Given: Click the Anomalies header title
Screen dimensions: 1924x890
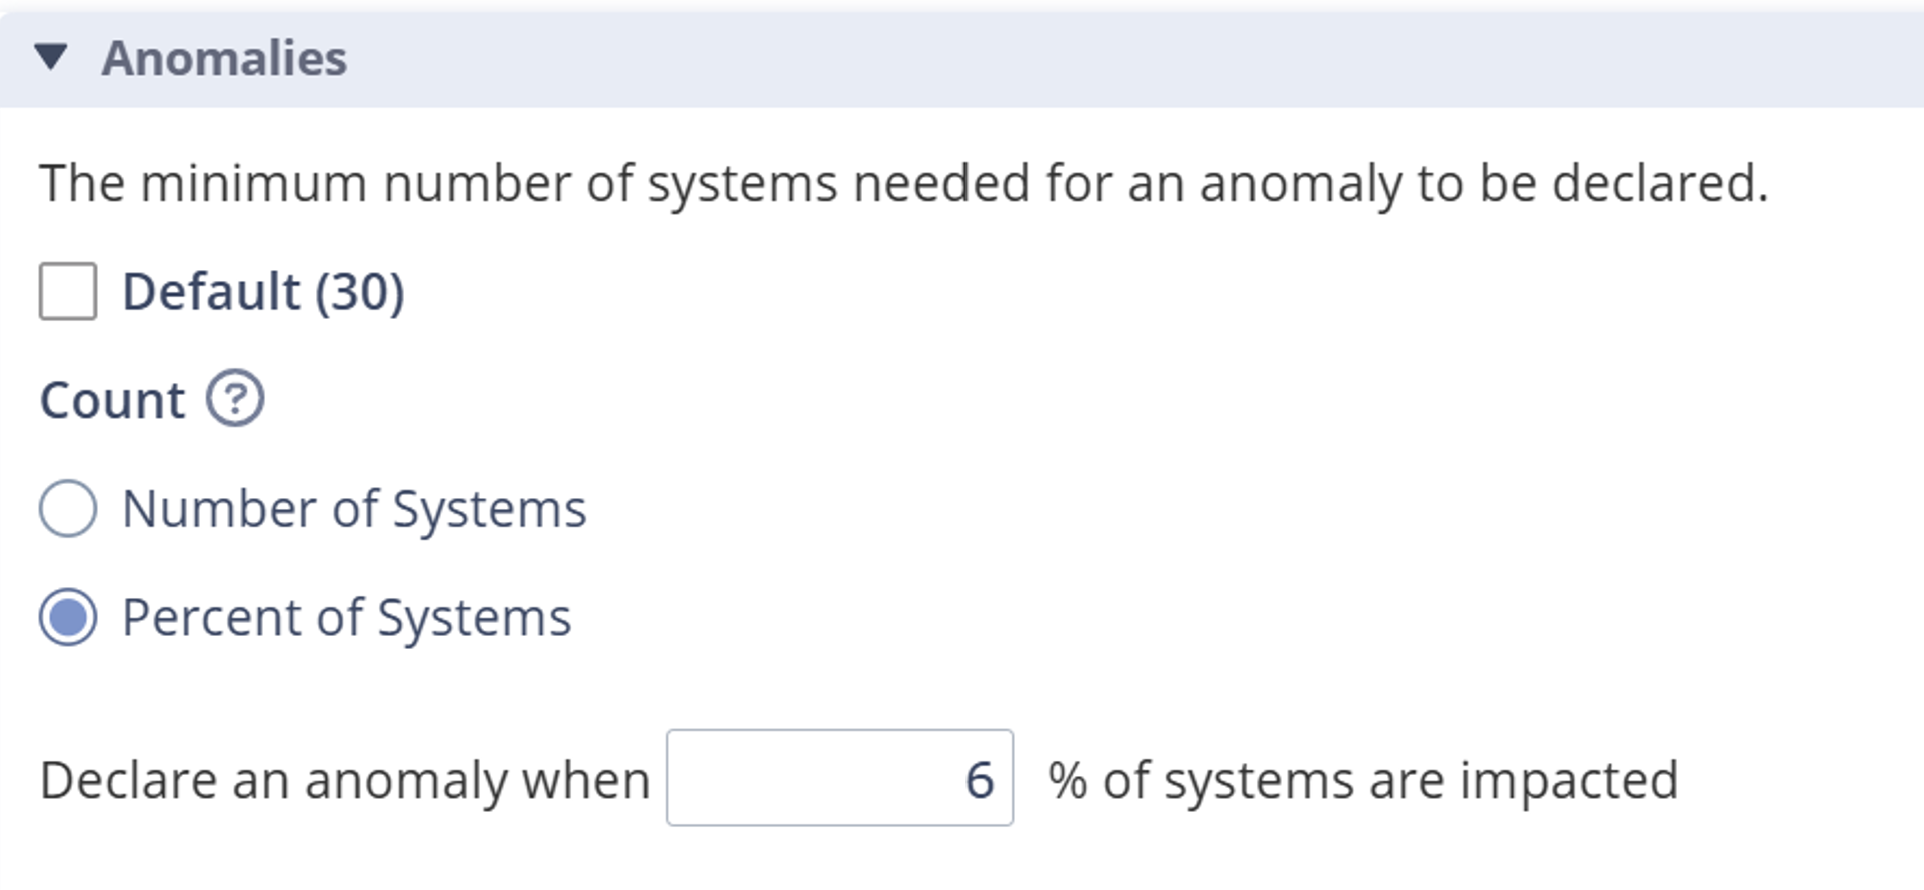Looking at the screenshot, I should click(x=224, y=58).
